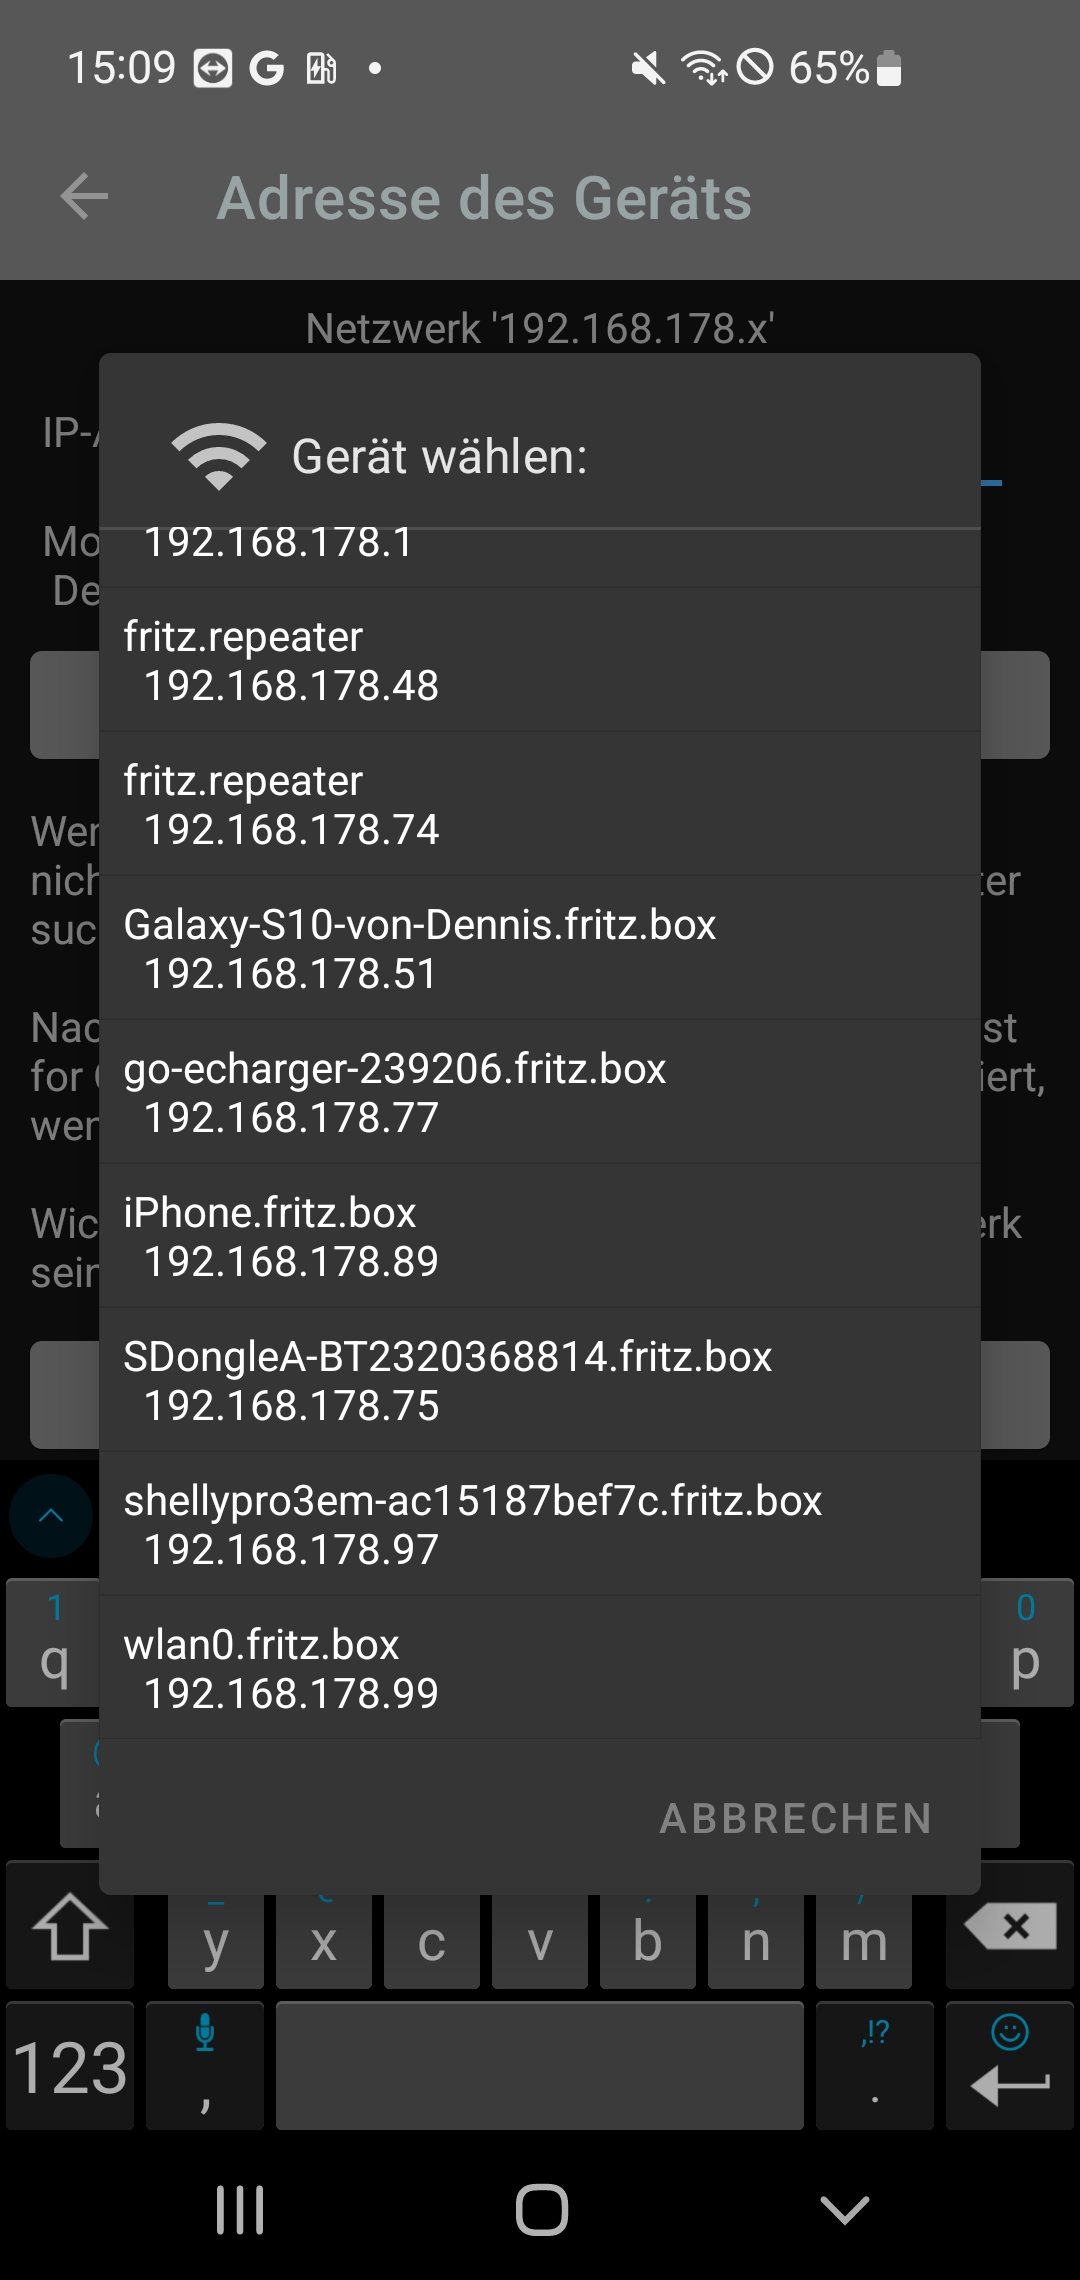Viewport: 1080px width, 2280px height.
Task: Switch keyboard to 123 number layout
Action: 70,2066
